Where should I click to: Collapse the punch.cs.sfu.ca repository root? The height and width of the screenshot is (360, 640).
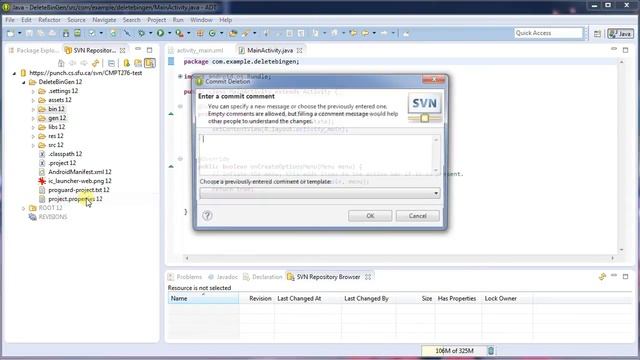coord(15,73)
